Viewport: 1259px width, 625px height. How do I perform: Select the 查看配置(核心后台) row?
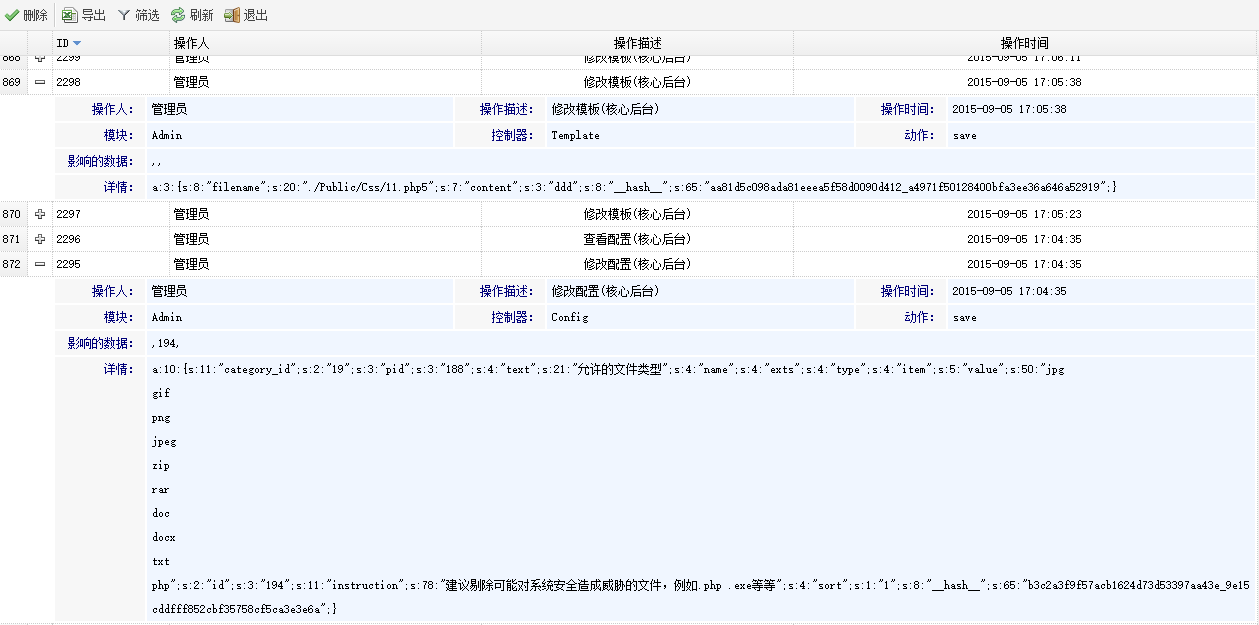click(x=637, y=239)
